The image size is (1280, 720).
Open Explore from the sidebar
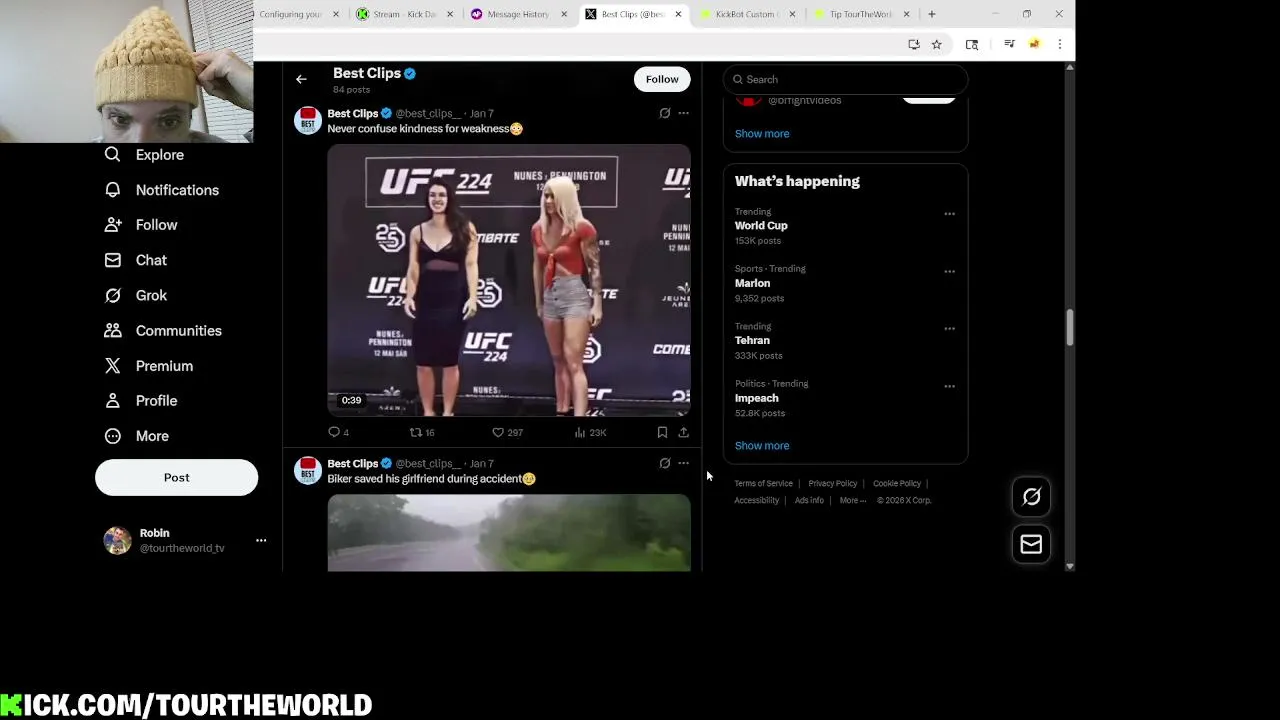[159, 155]
